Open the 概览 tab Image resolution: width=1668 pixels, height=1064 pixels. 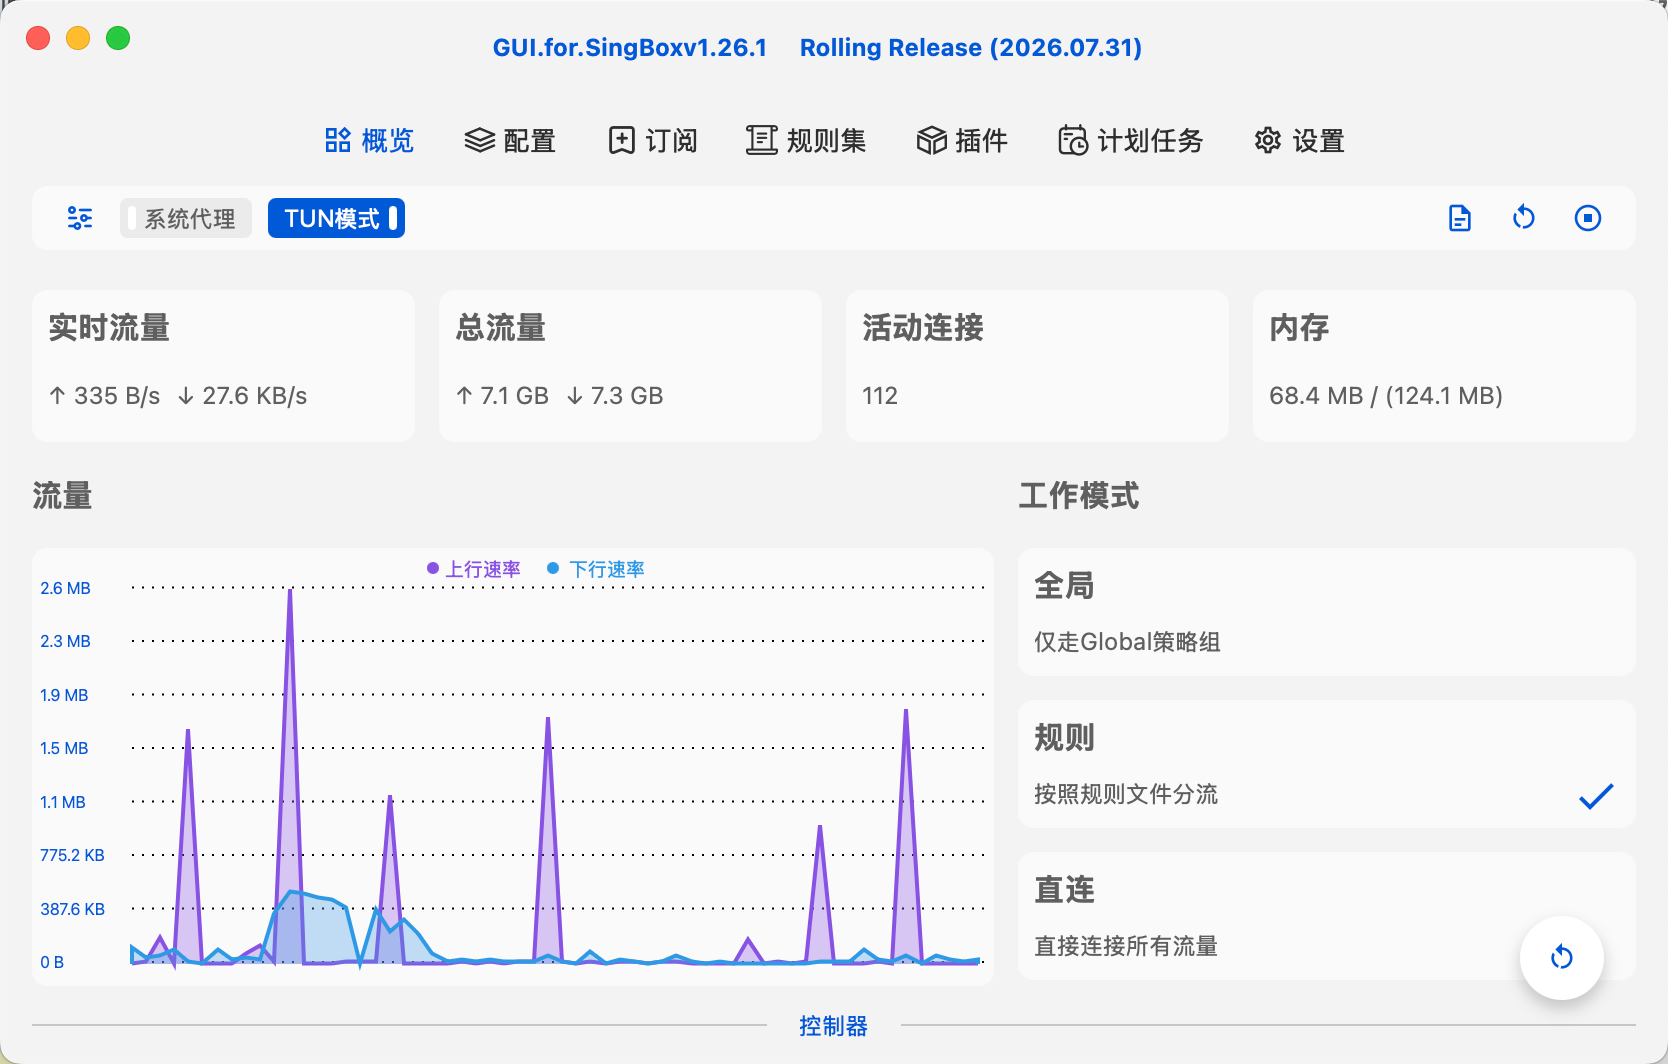369,140
